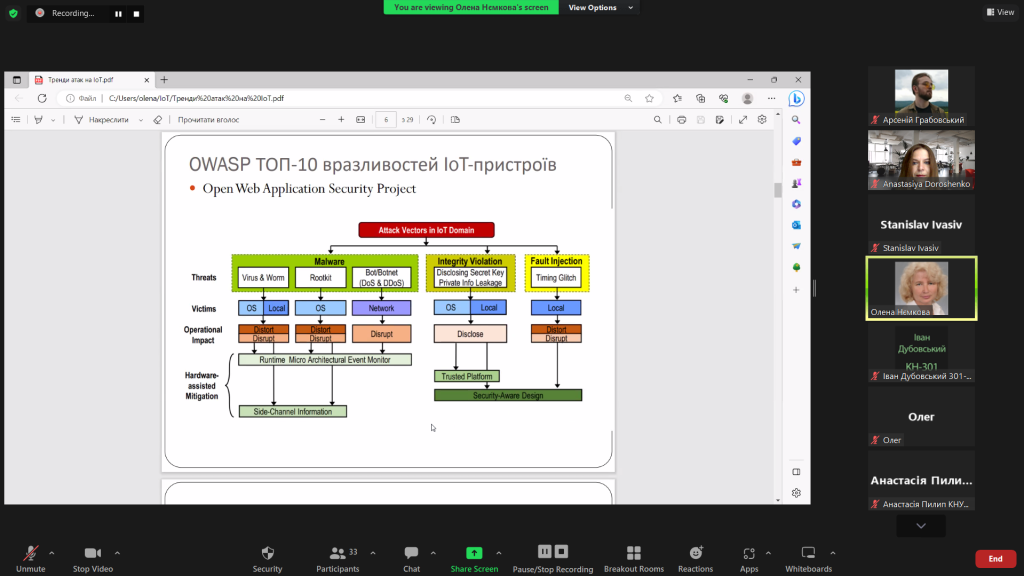Expand video options next to Stop Video

(x=118, y=553)
